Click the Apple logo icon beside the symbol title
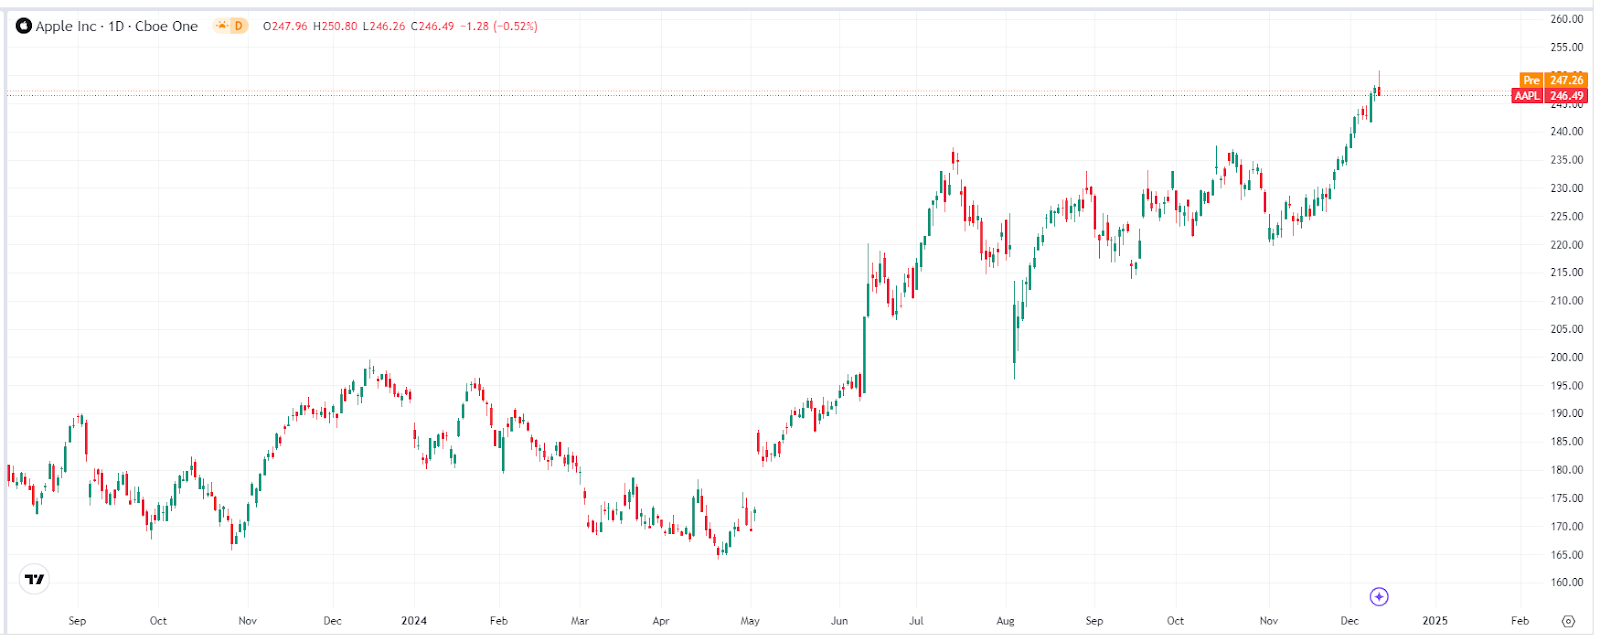 (24, 26)
